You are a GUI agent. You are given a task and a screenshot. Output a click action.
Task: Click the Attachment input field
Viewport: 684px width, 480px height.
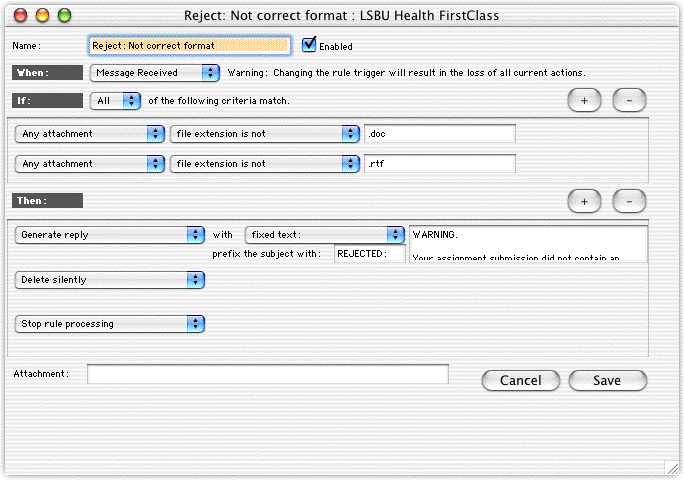[x=267, y=374]
